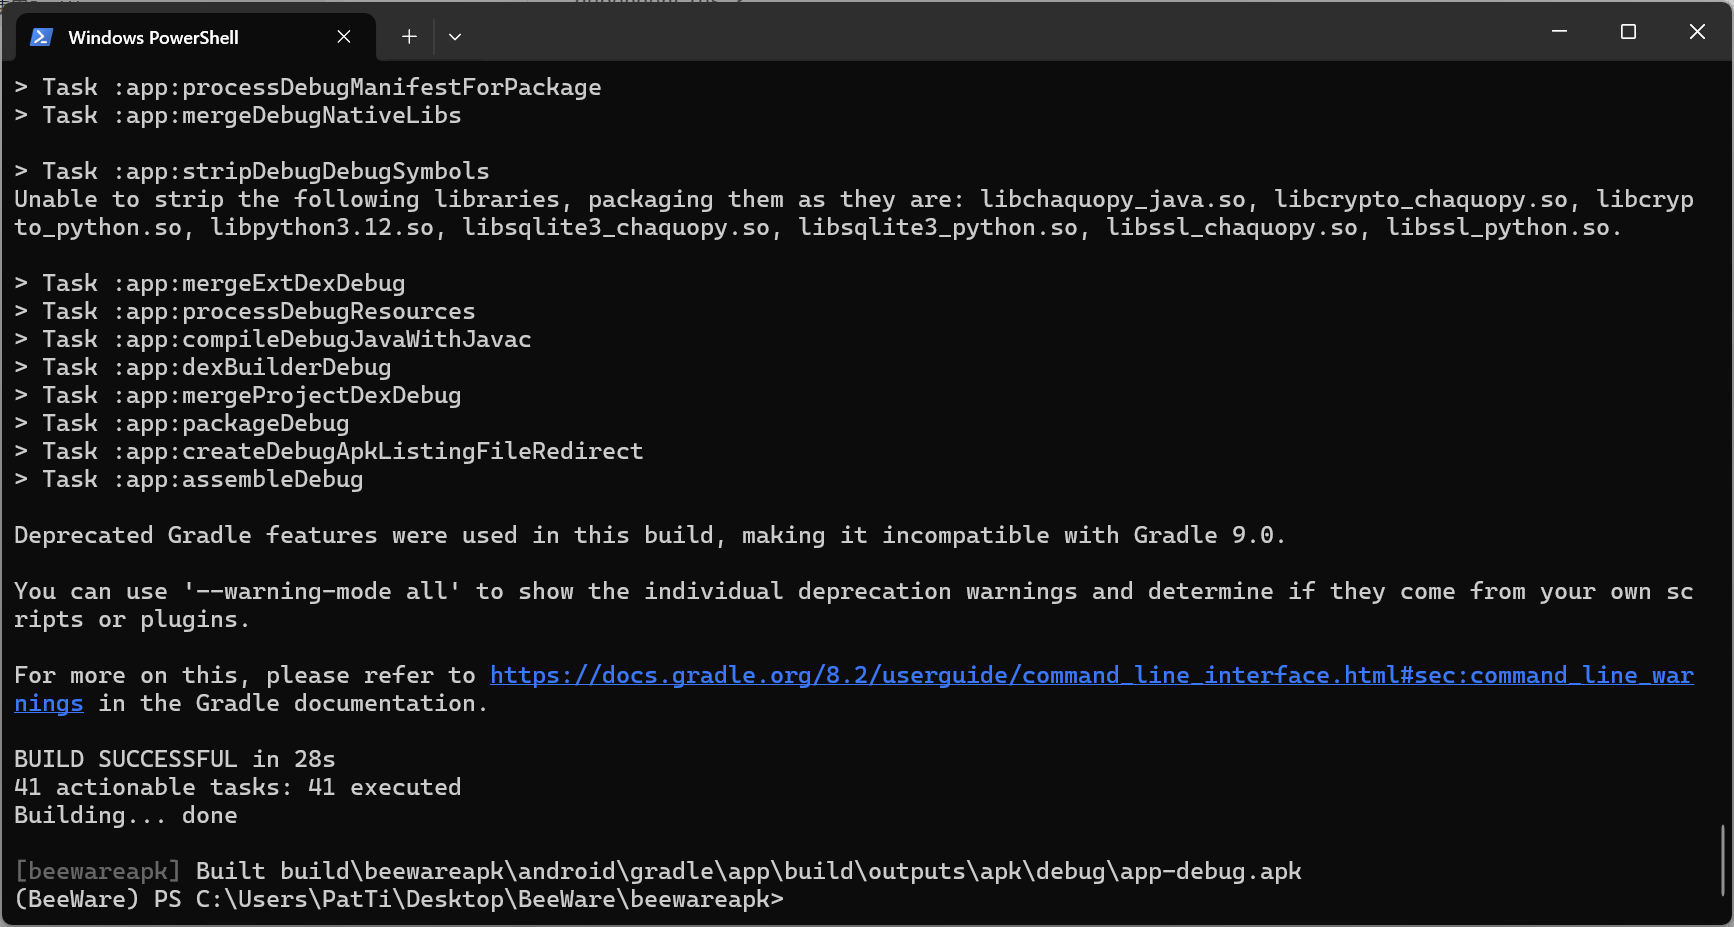This screenshot has width=1734, height=927.
Task: Select the Windows PowerShell tab
Action: point(196,37)
